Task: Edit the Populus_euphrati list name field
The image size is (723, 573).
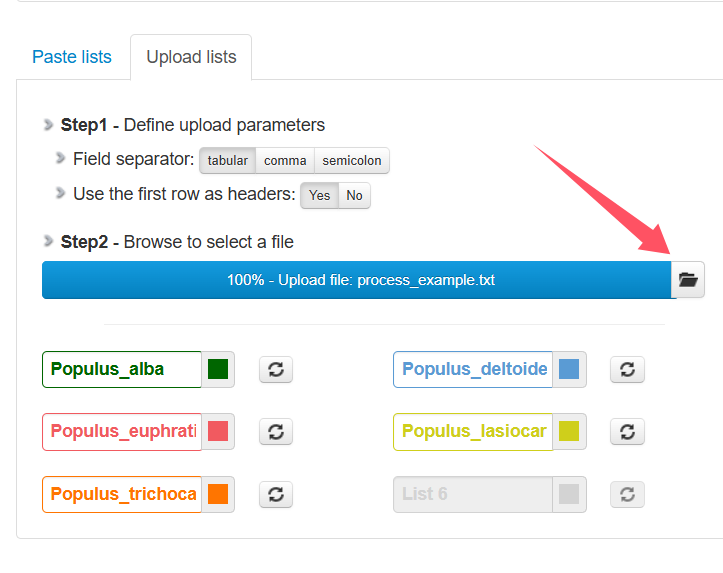Action: pyautogui.click(x=122, y=431)
